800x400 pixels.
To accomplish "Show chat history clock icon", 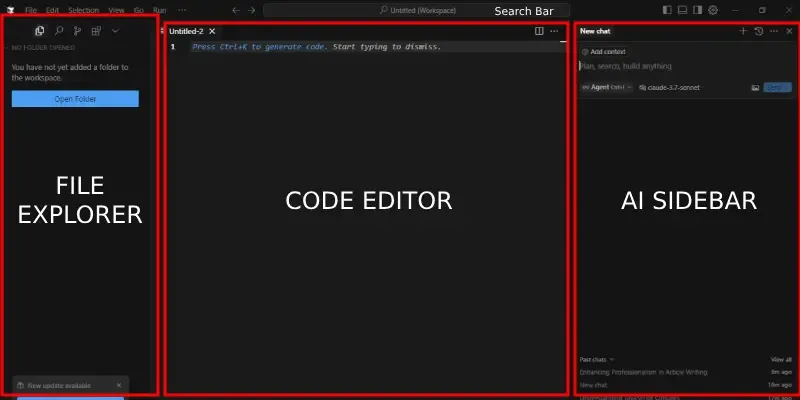I will [x=758, y=31].
